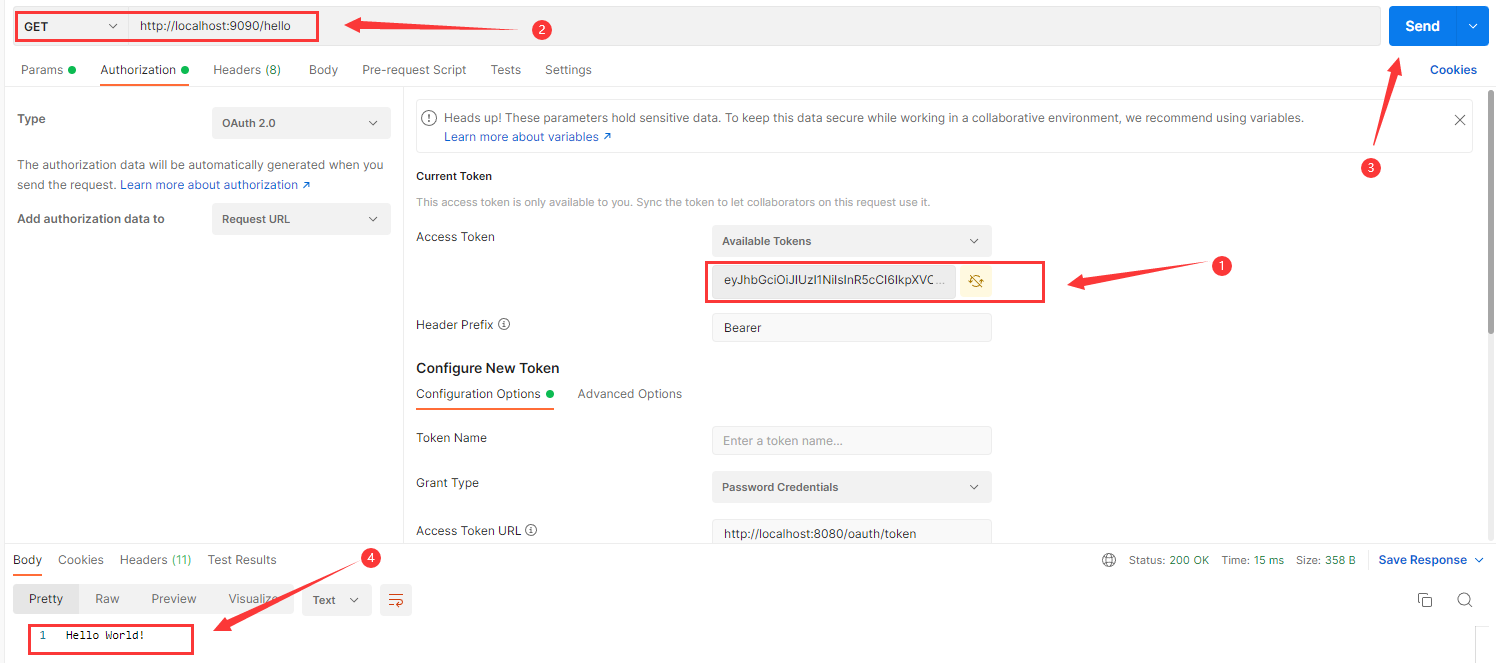Switch to the request Body tab
The height and width of the screenshot is (663, 1496).
[x=323, y=70]
